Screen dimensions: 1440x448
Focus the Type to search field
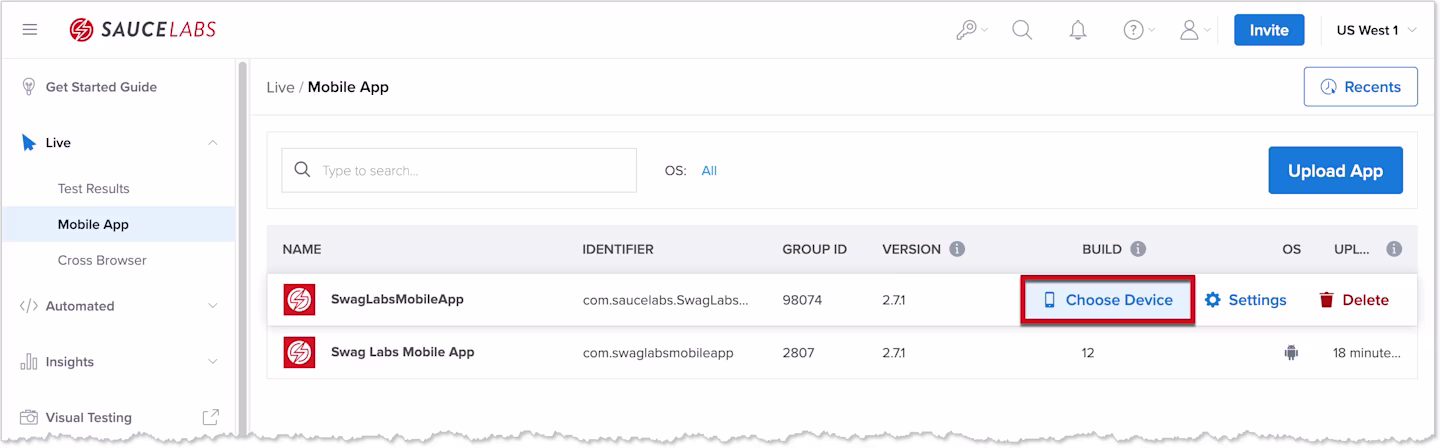459,170
